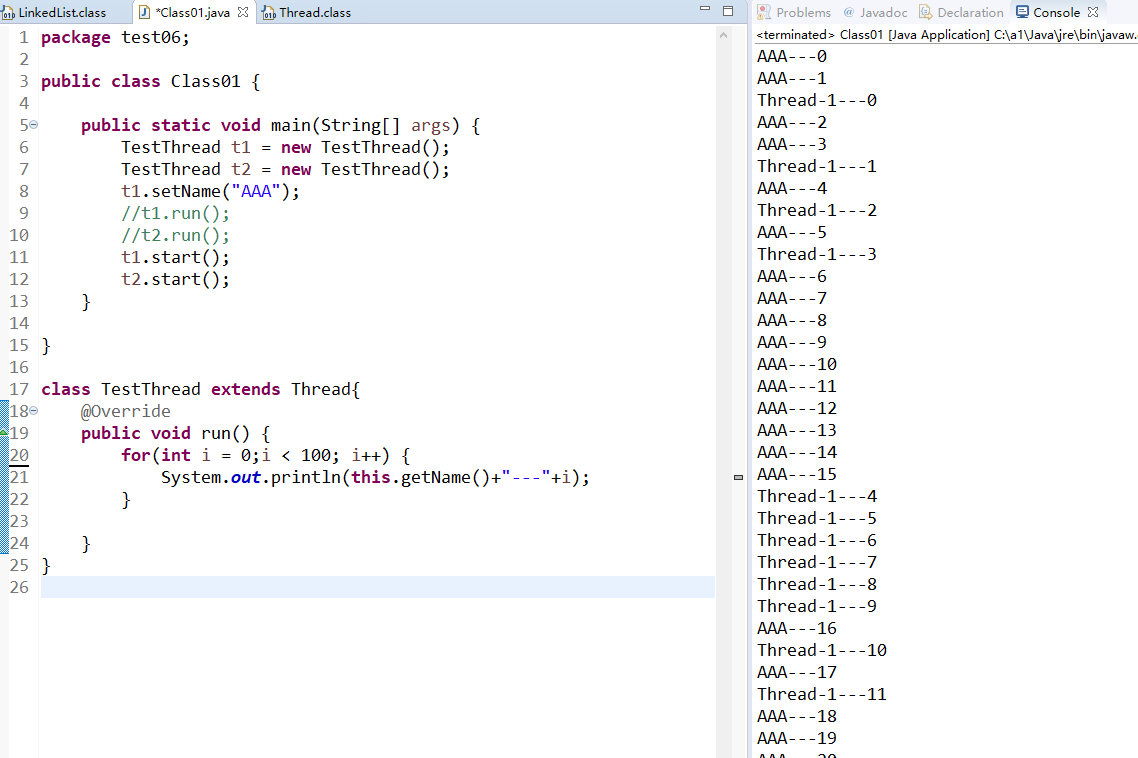The height and width of the screenshot is (758, 1138).
Task: Click console output line 'AAA---19'
Action: [797, 738]
